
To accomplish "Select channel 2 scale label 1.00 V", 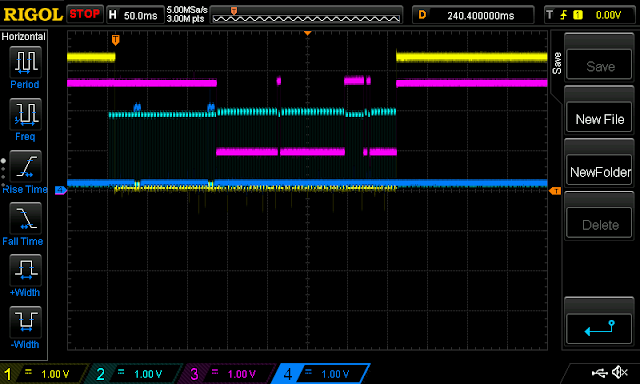I will 148,374.
